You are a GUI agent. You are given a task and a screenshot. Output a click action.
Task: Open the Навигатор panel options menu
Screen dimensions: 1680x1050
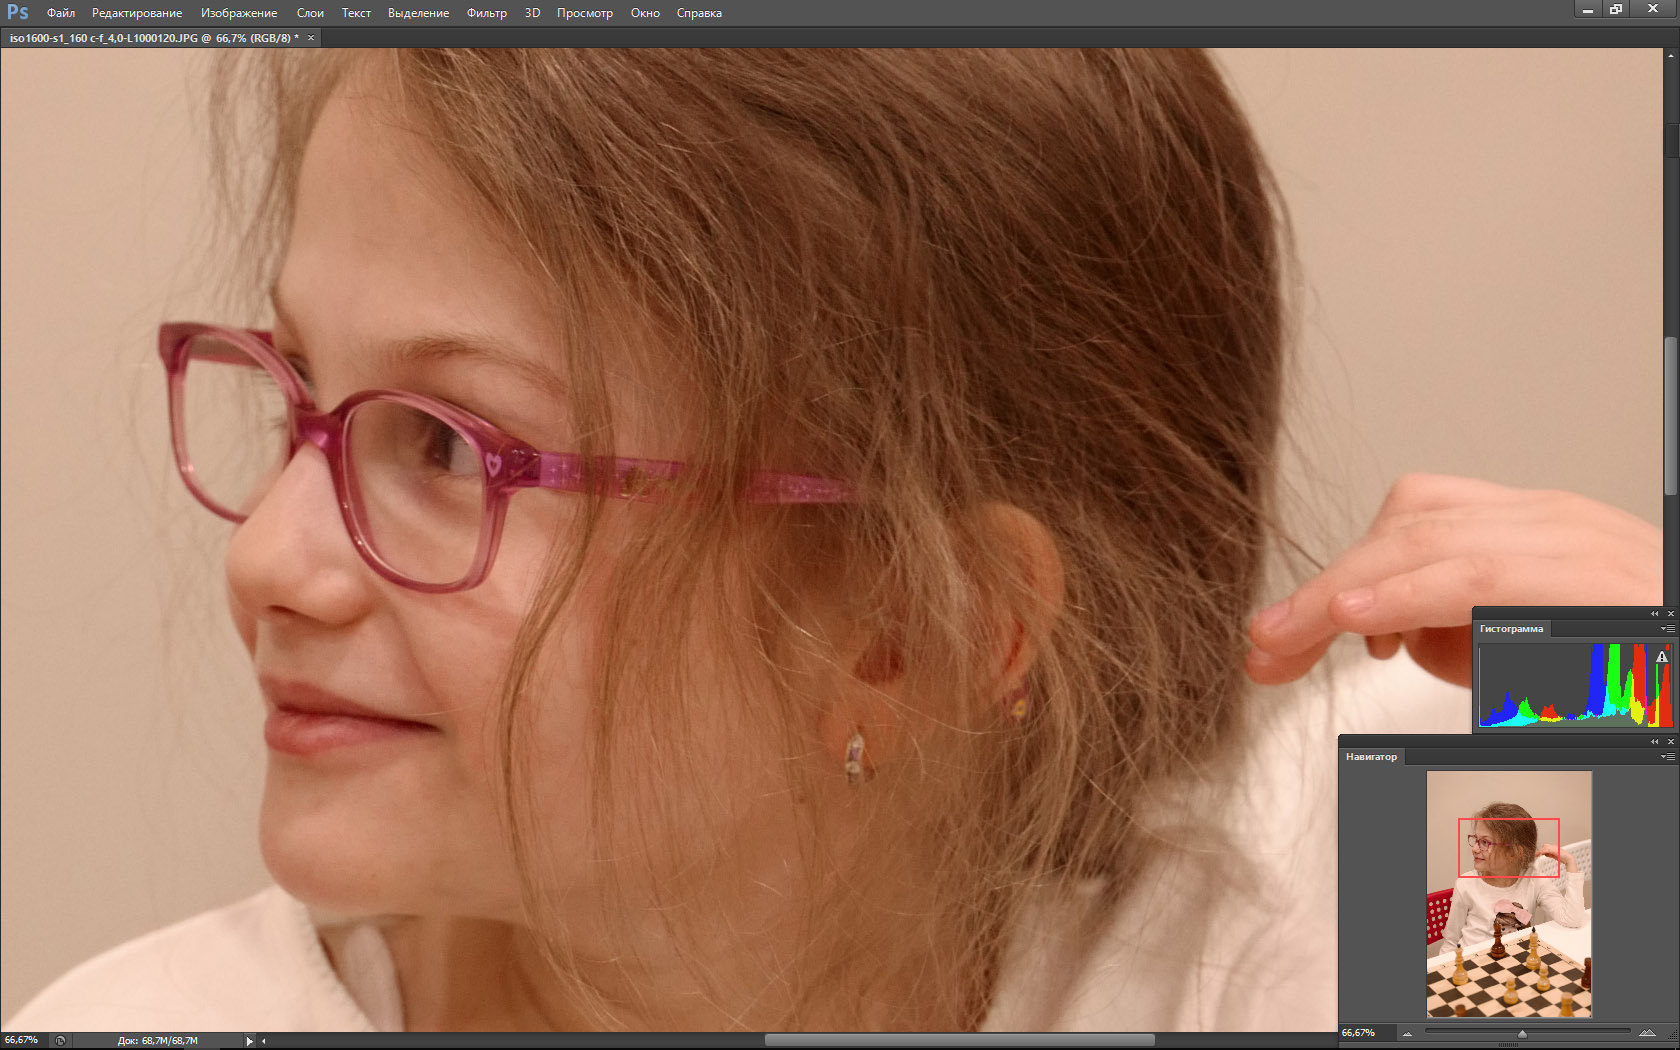click(x=1668, y=757)
